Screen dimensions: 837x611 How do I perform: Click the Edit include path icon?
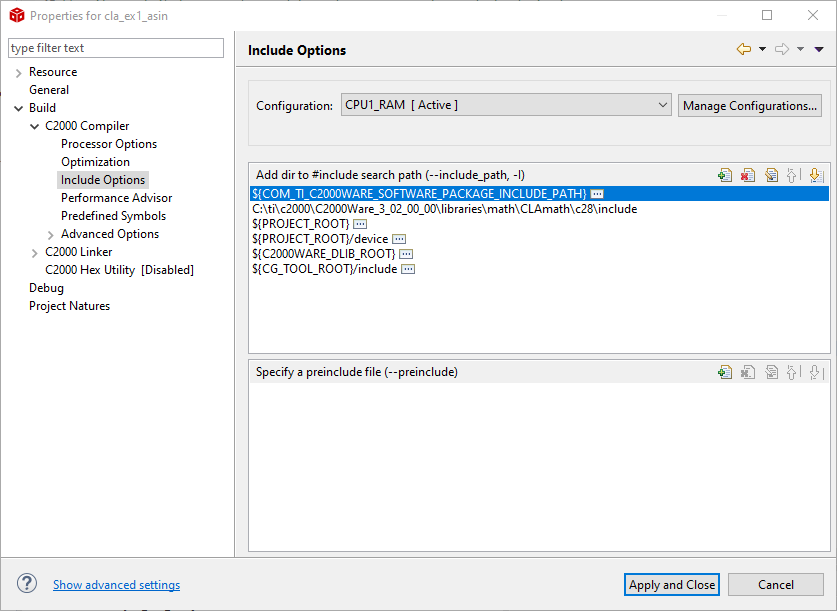[771, 175]
